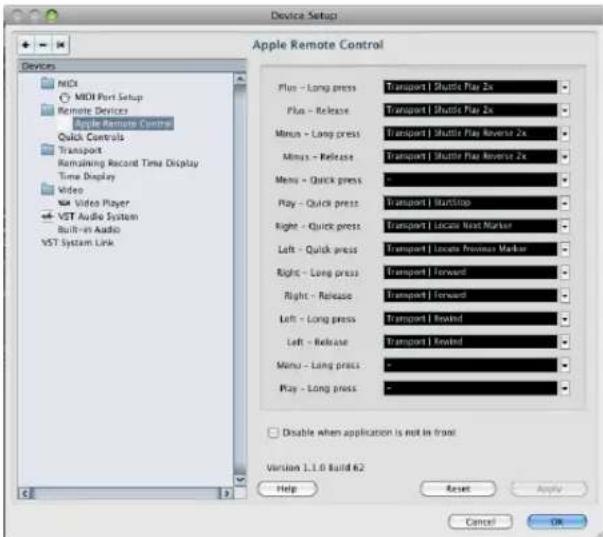Screen dimensions: 603x537
Task: Click the add device plus button
Action: click(26, 45)
